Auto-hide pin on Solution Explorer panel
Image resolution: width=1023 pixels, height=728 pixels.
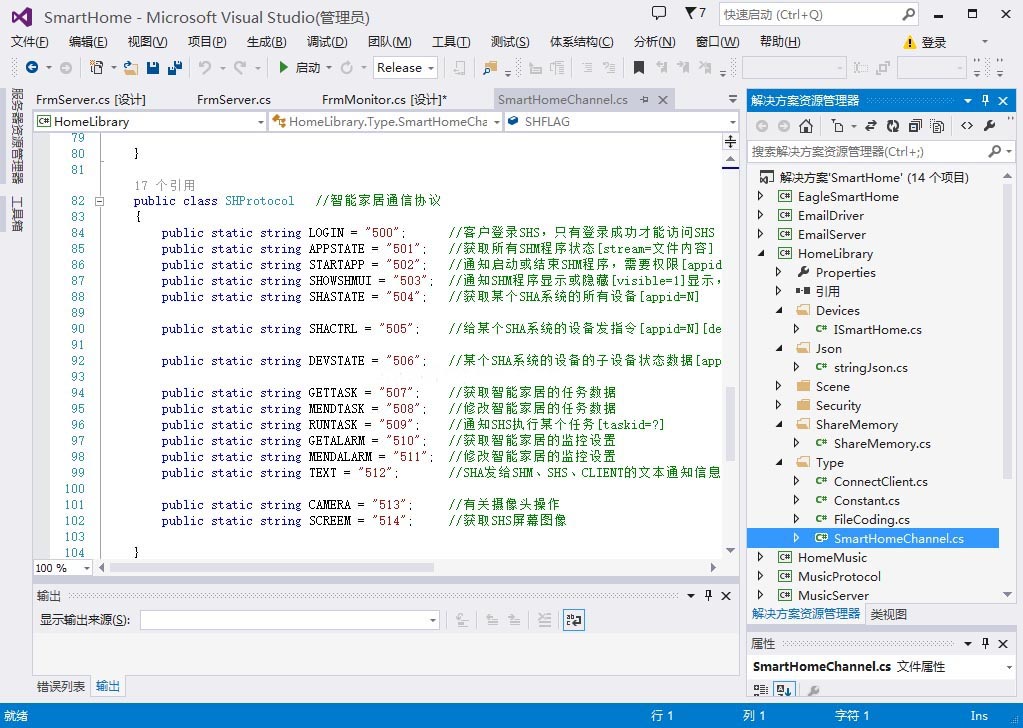(985, 100)
